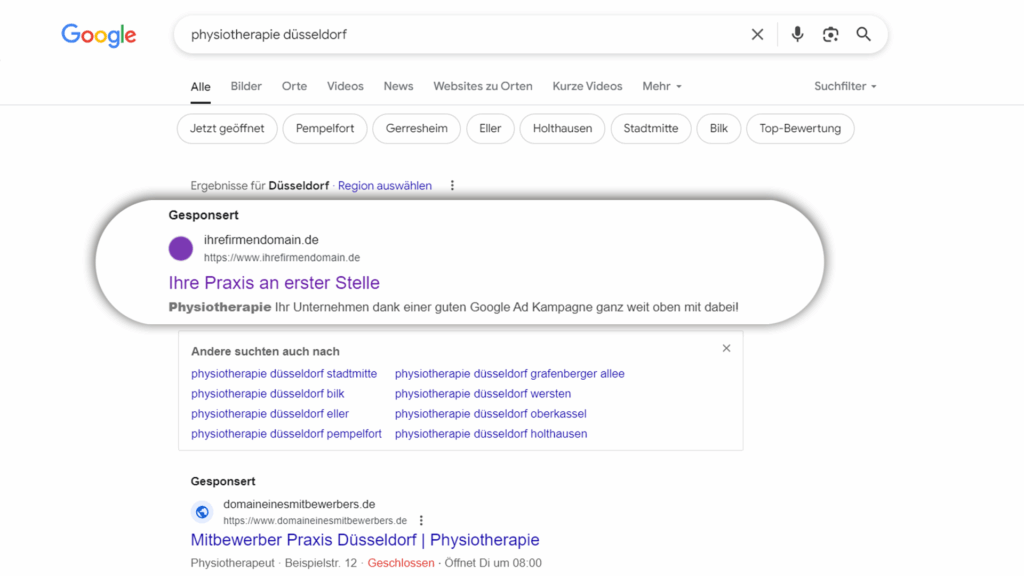Open the Ihre Praxis an erster Stelle link
The image size is (1024, 576).
point(274,283)
